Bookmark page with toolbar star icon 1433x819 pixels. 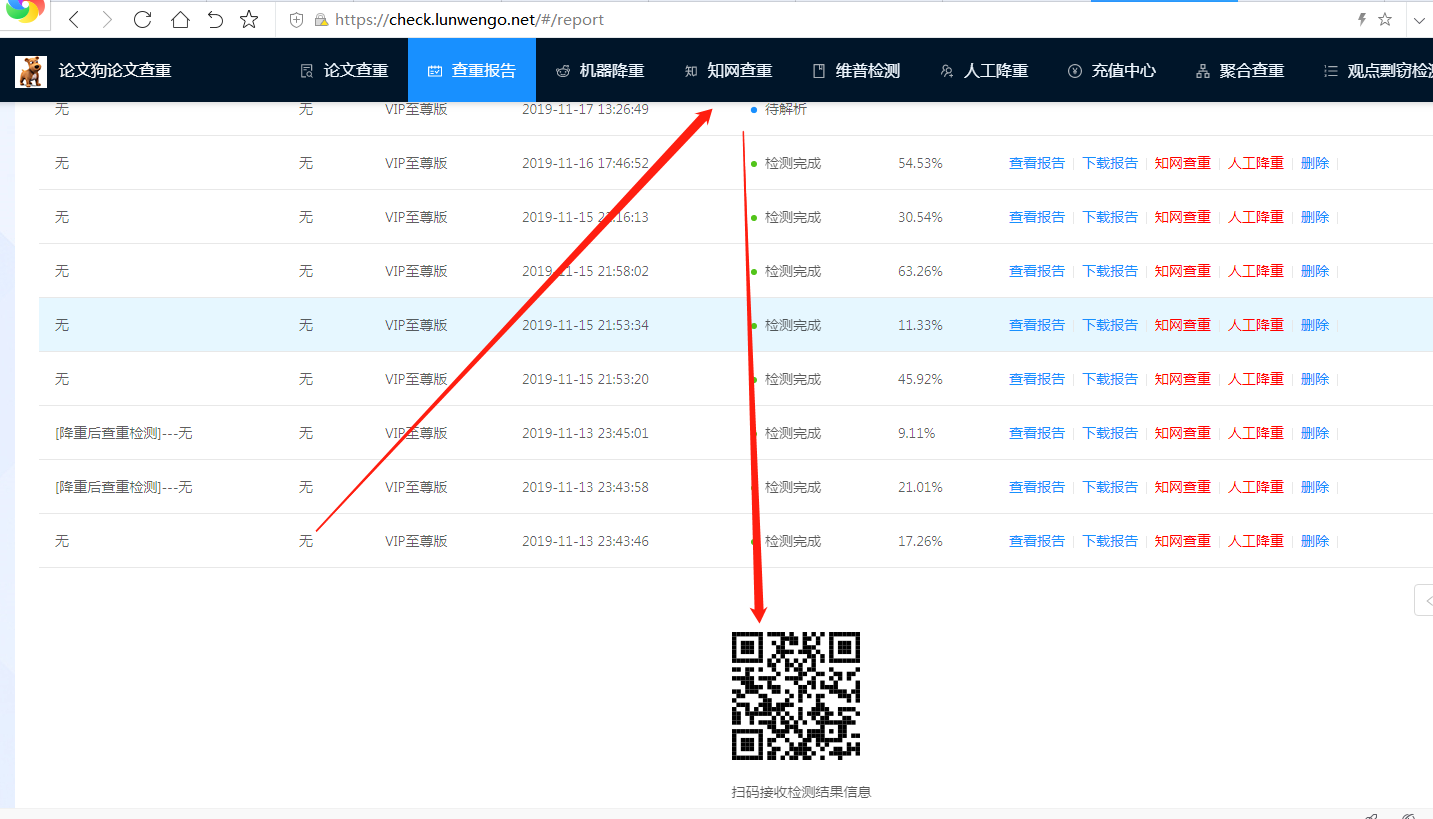(x=249, y=19)
